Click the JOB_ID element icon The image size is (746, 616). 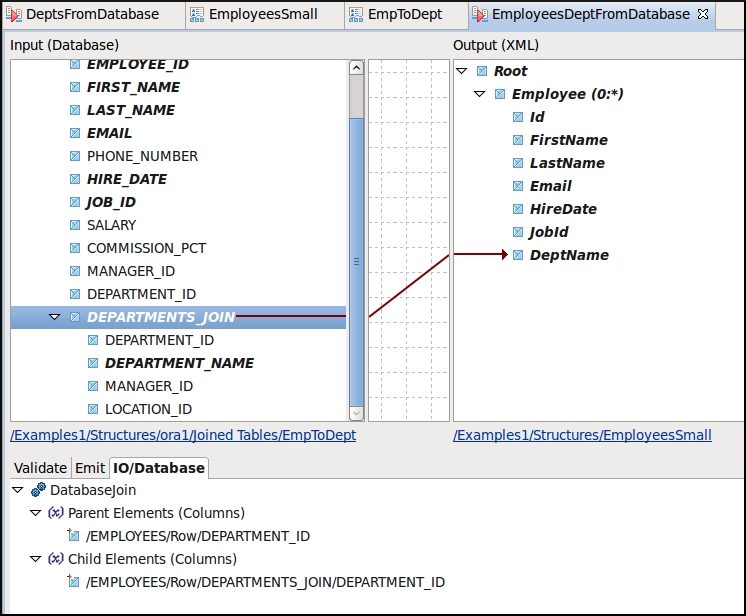coord(75,202)
